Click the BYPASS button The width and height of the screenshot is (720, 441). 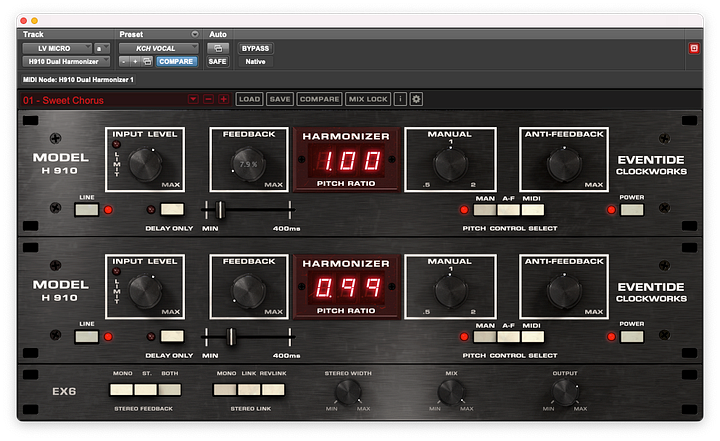(255, 48)
